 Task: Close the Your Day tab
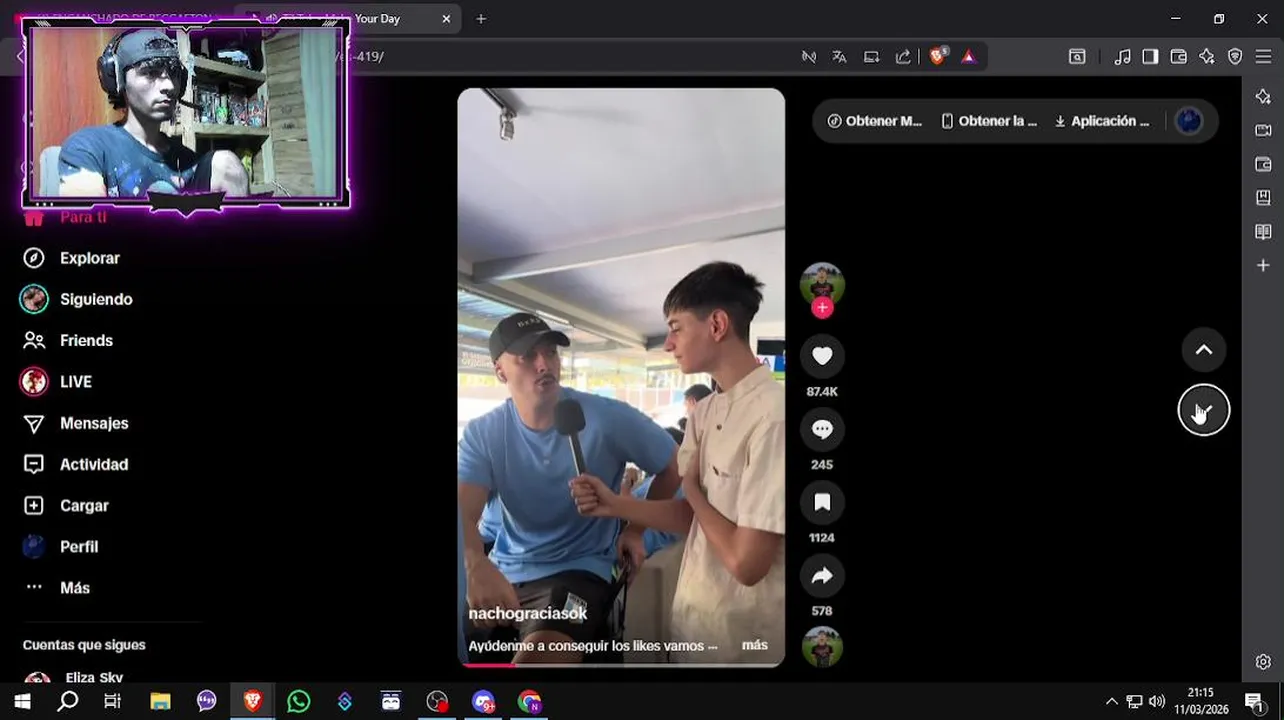(446, 19)
